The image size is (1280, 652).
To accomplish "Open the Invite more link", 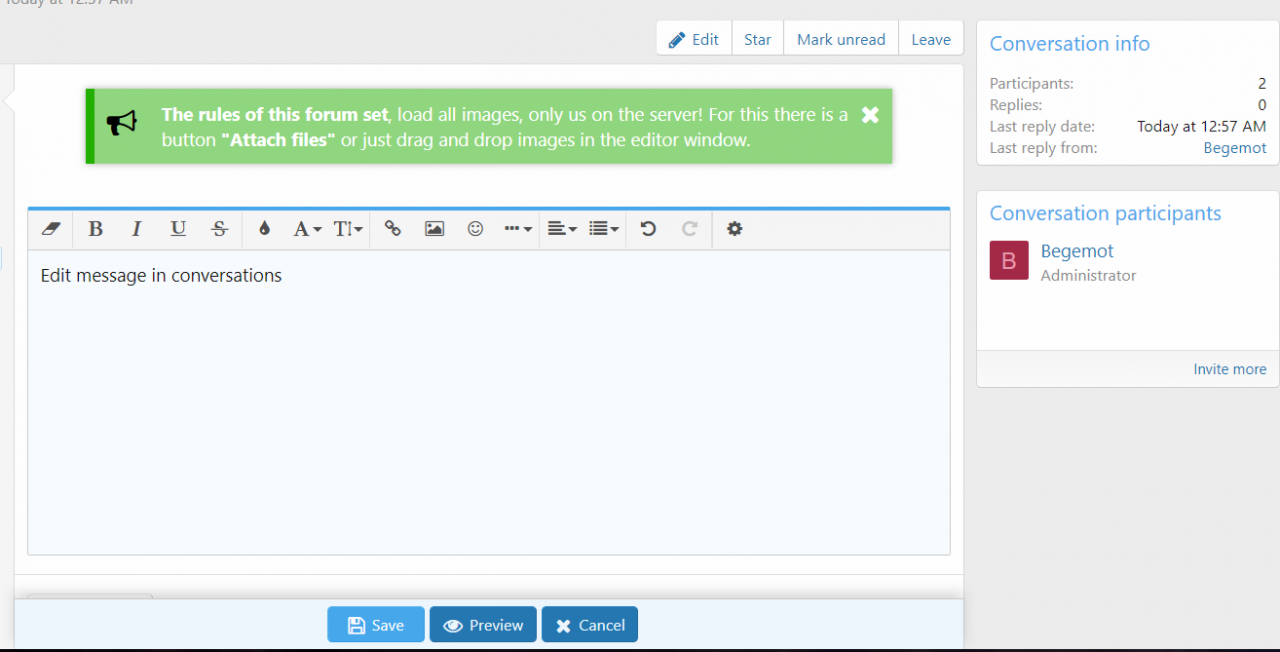I will click(x=1229, y=369).
